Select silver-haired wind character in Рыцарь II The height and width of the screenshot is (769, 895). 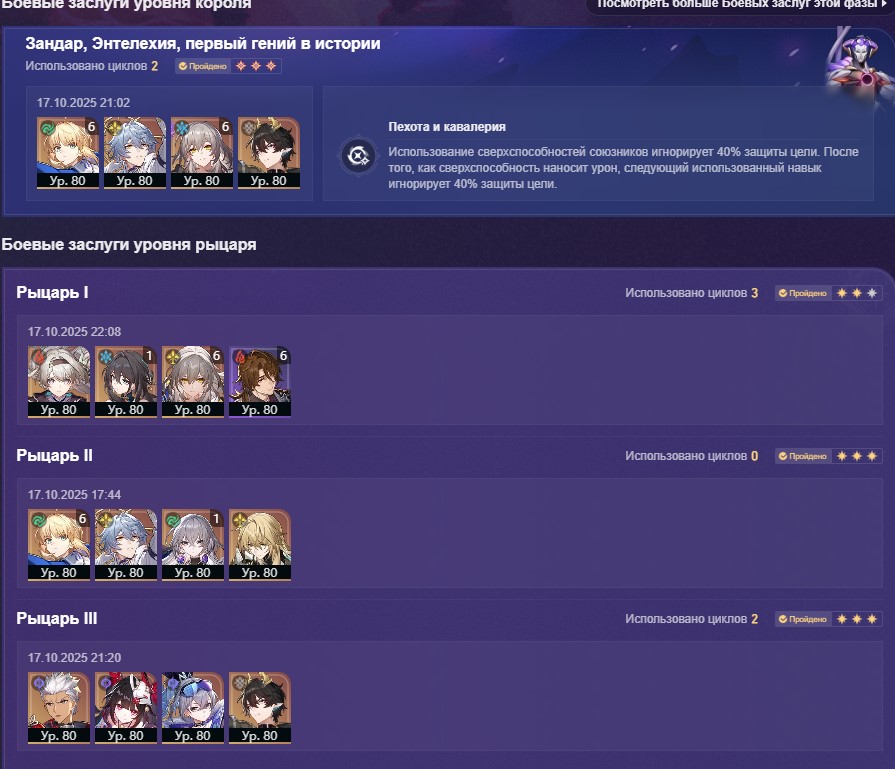tap(193, 545)
